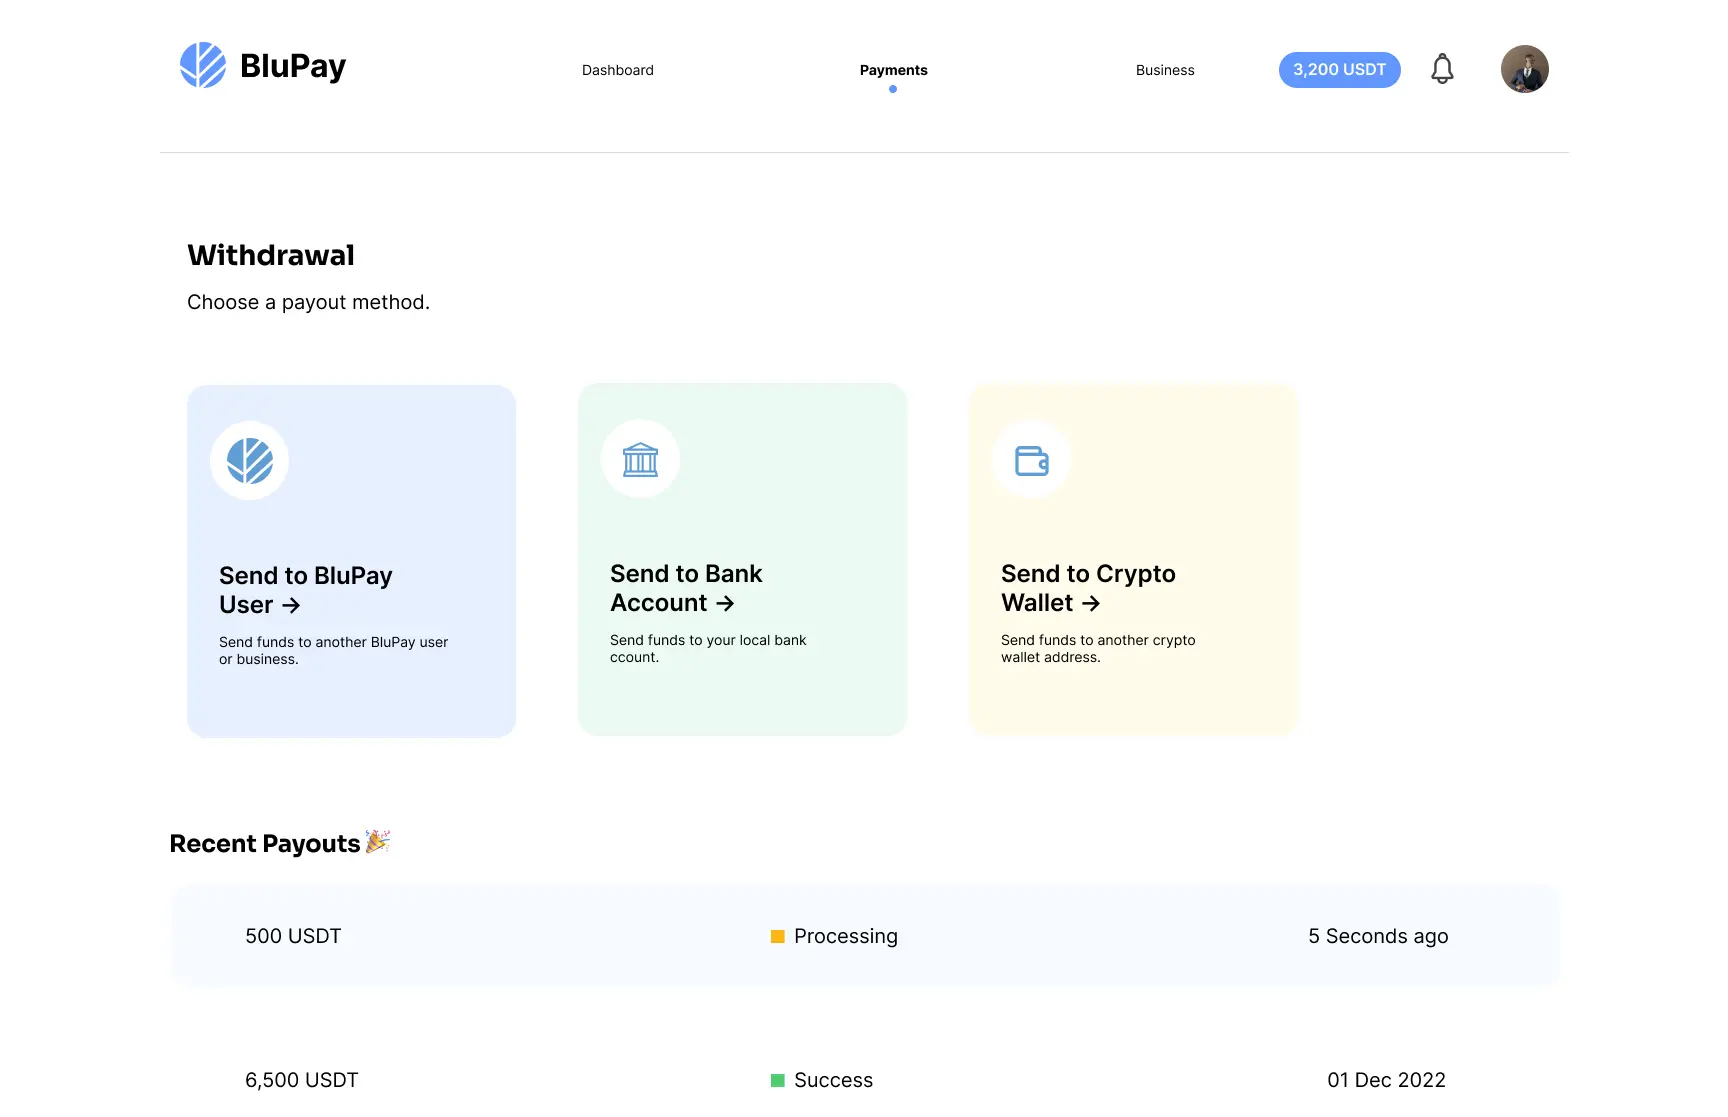Click the green Success status indicator
Image resolution: width=1728 pixels, height=1117 pixels.
point(777,1081)
